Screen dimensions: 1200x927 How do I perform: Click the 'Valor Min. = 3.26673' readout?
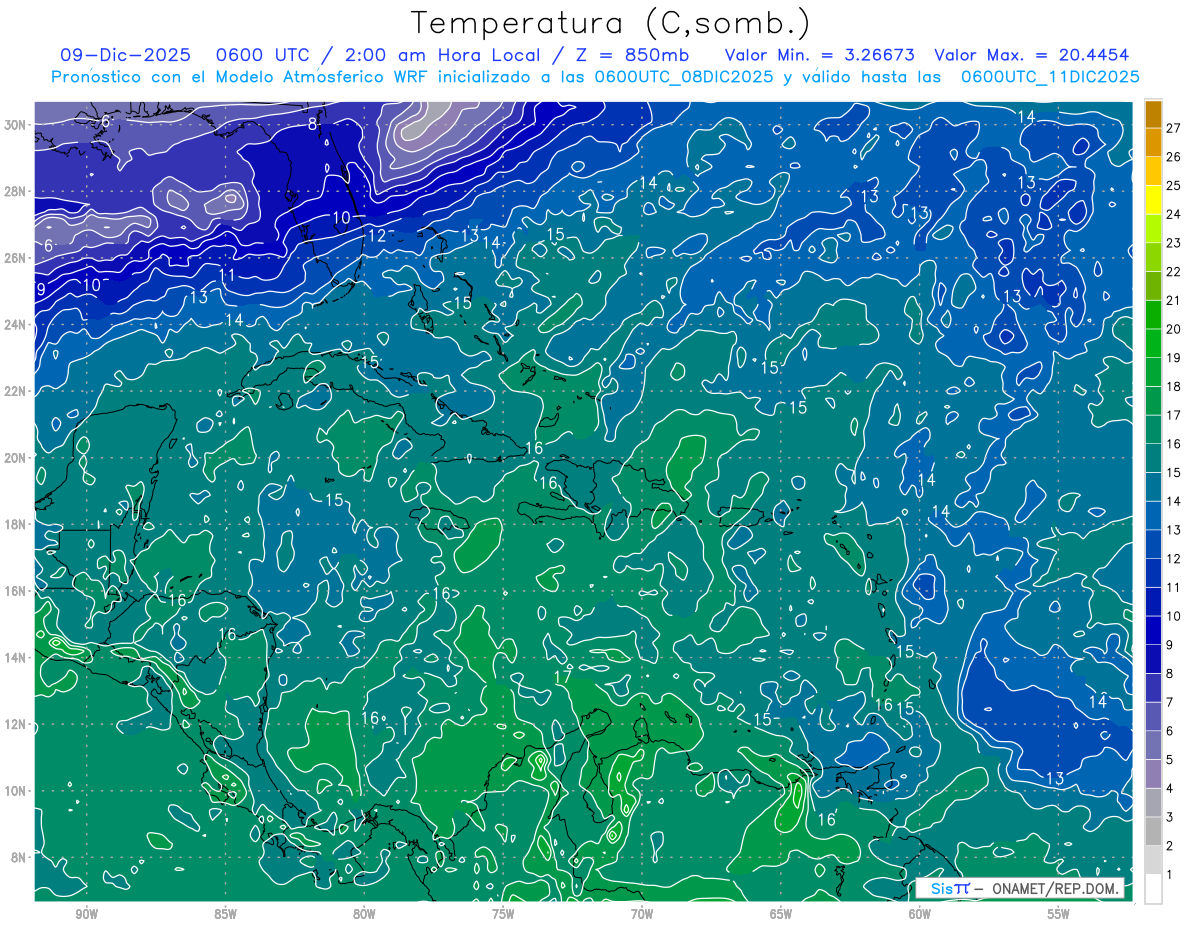[x=818, y=55]
